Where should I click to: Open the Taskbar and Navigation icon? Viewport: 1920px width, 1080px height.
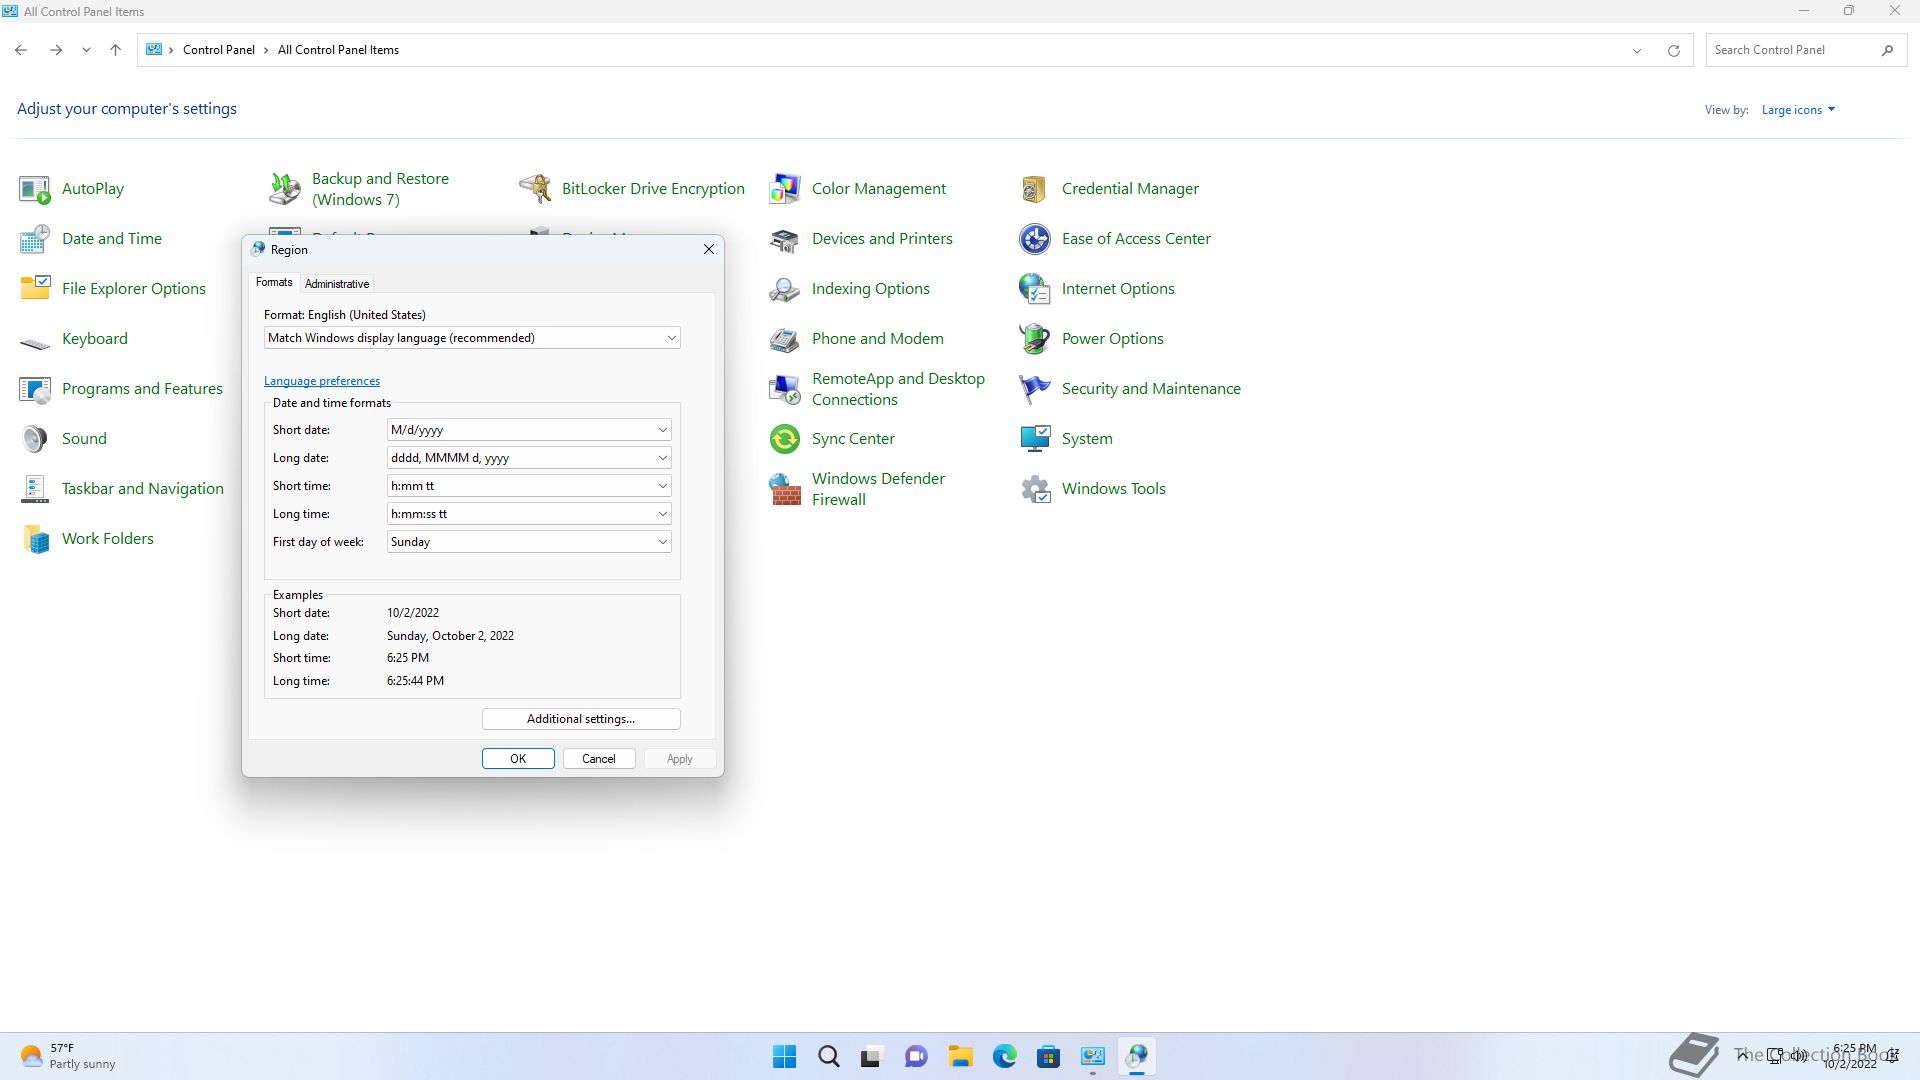coord(35,489)
